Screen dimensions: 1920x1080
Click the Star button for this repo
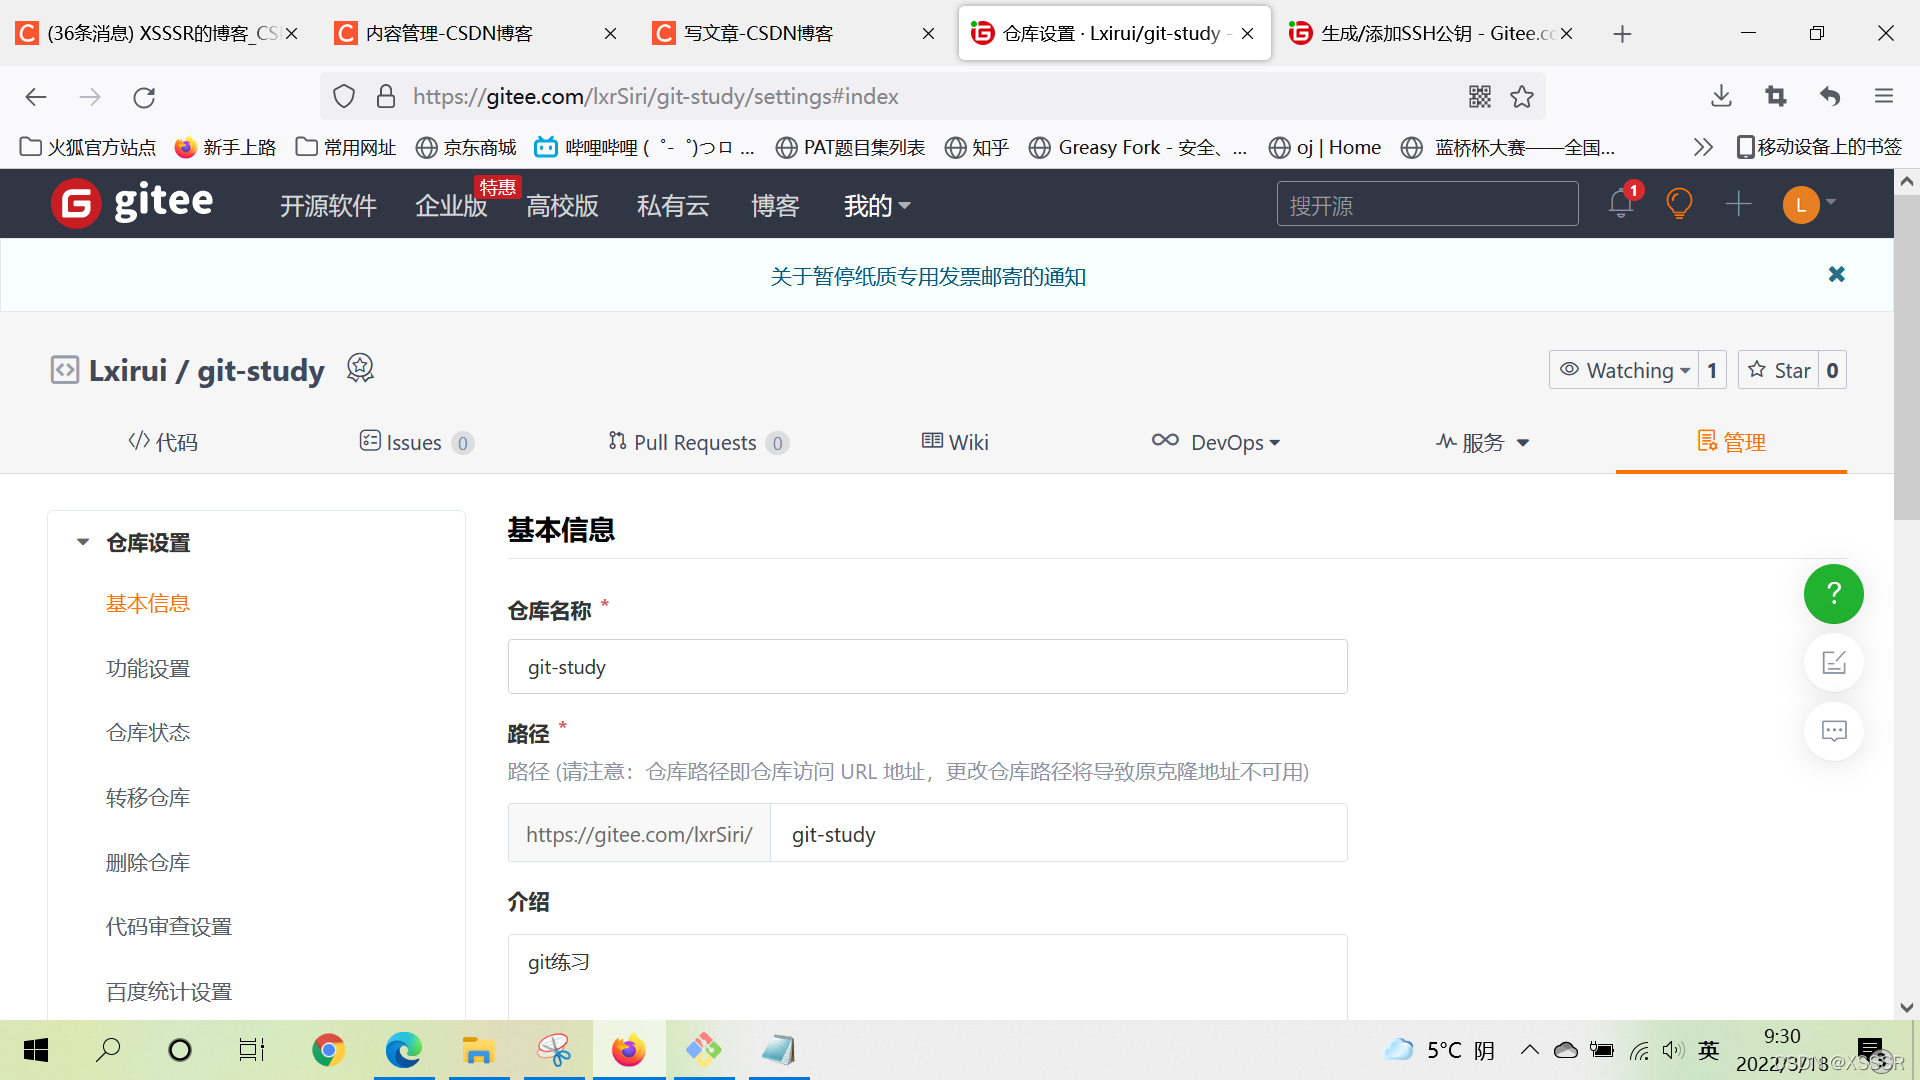[1781, 369]
